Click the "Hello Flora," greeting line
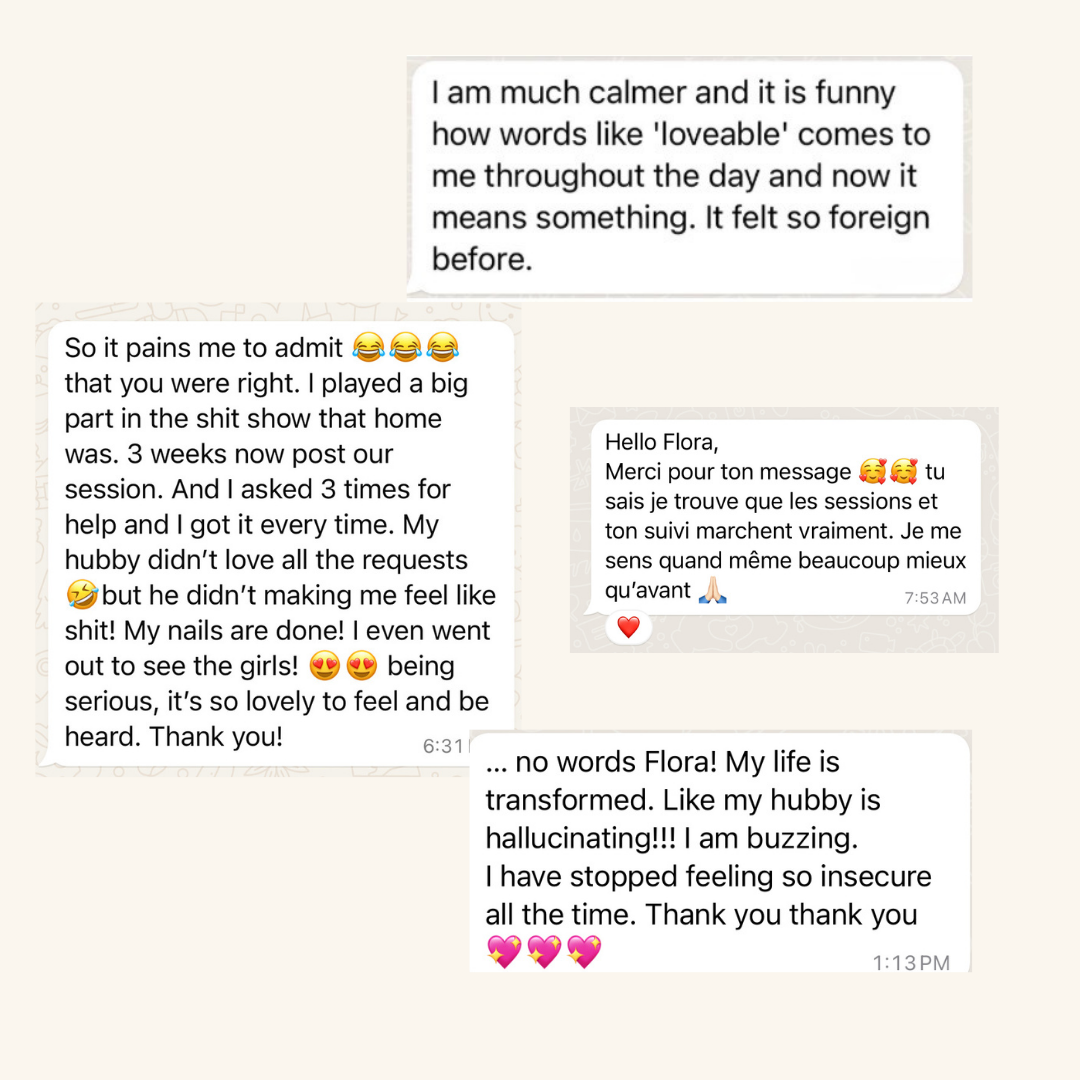This screenshot has height=1080, width=1080. click(x=662, y=442)
